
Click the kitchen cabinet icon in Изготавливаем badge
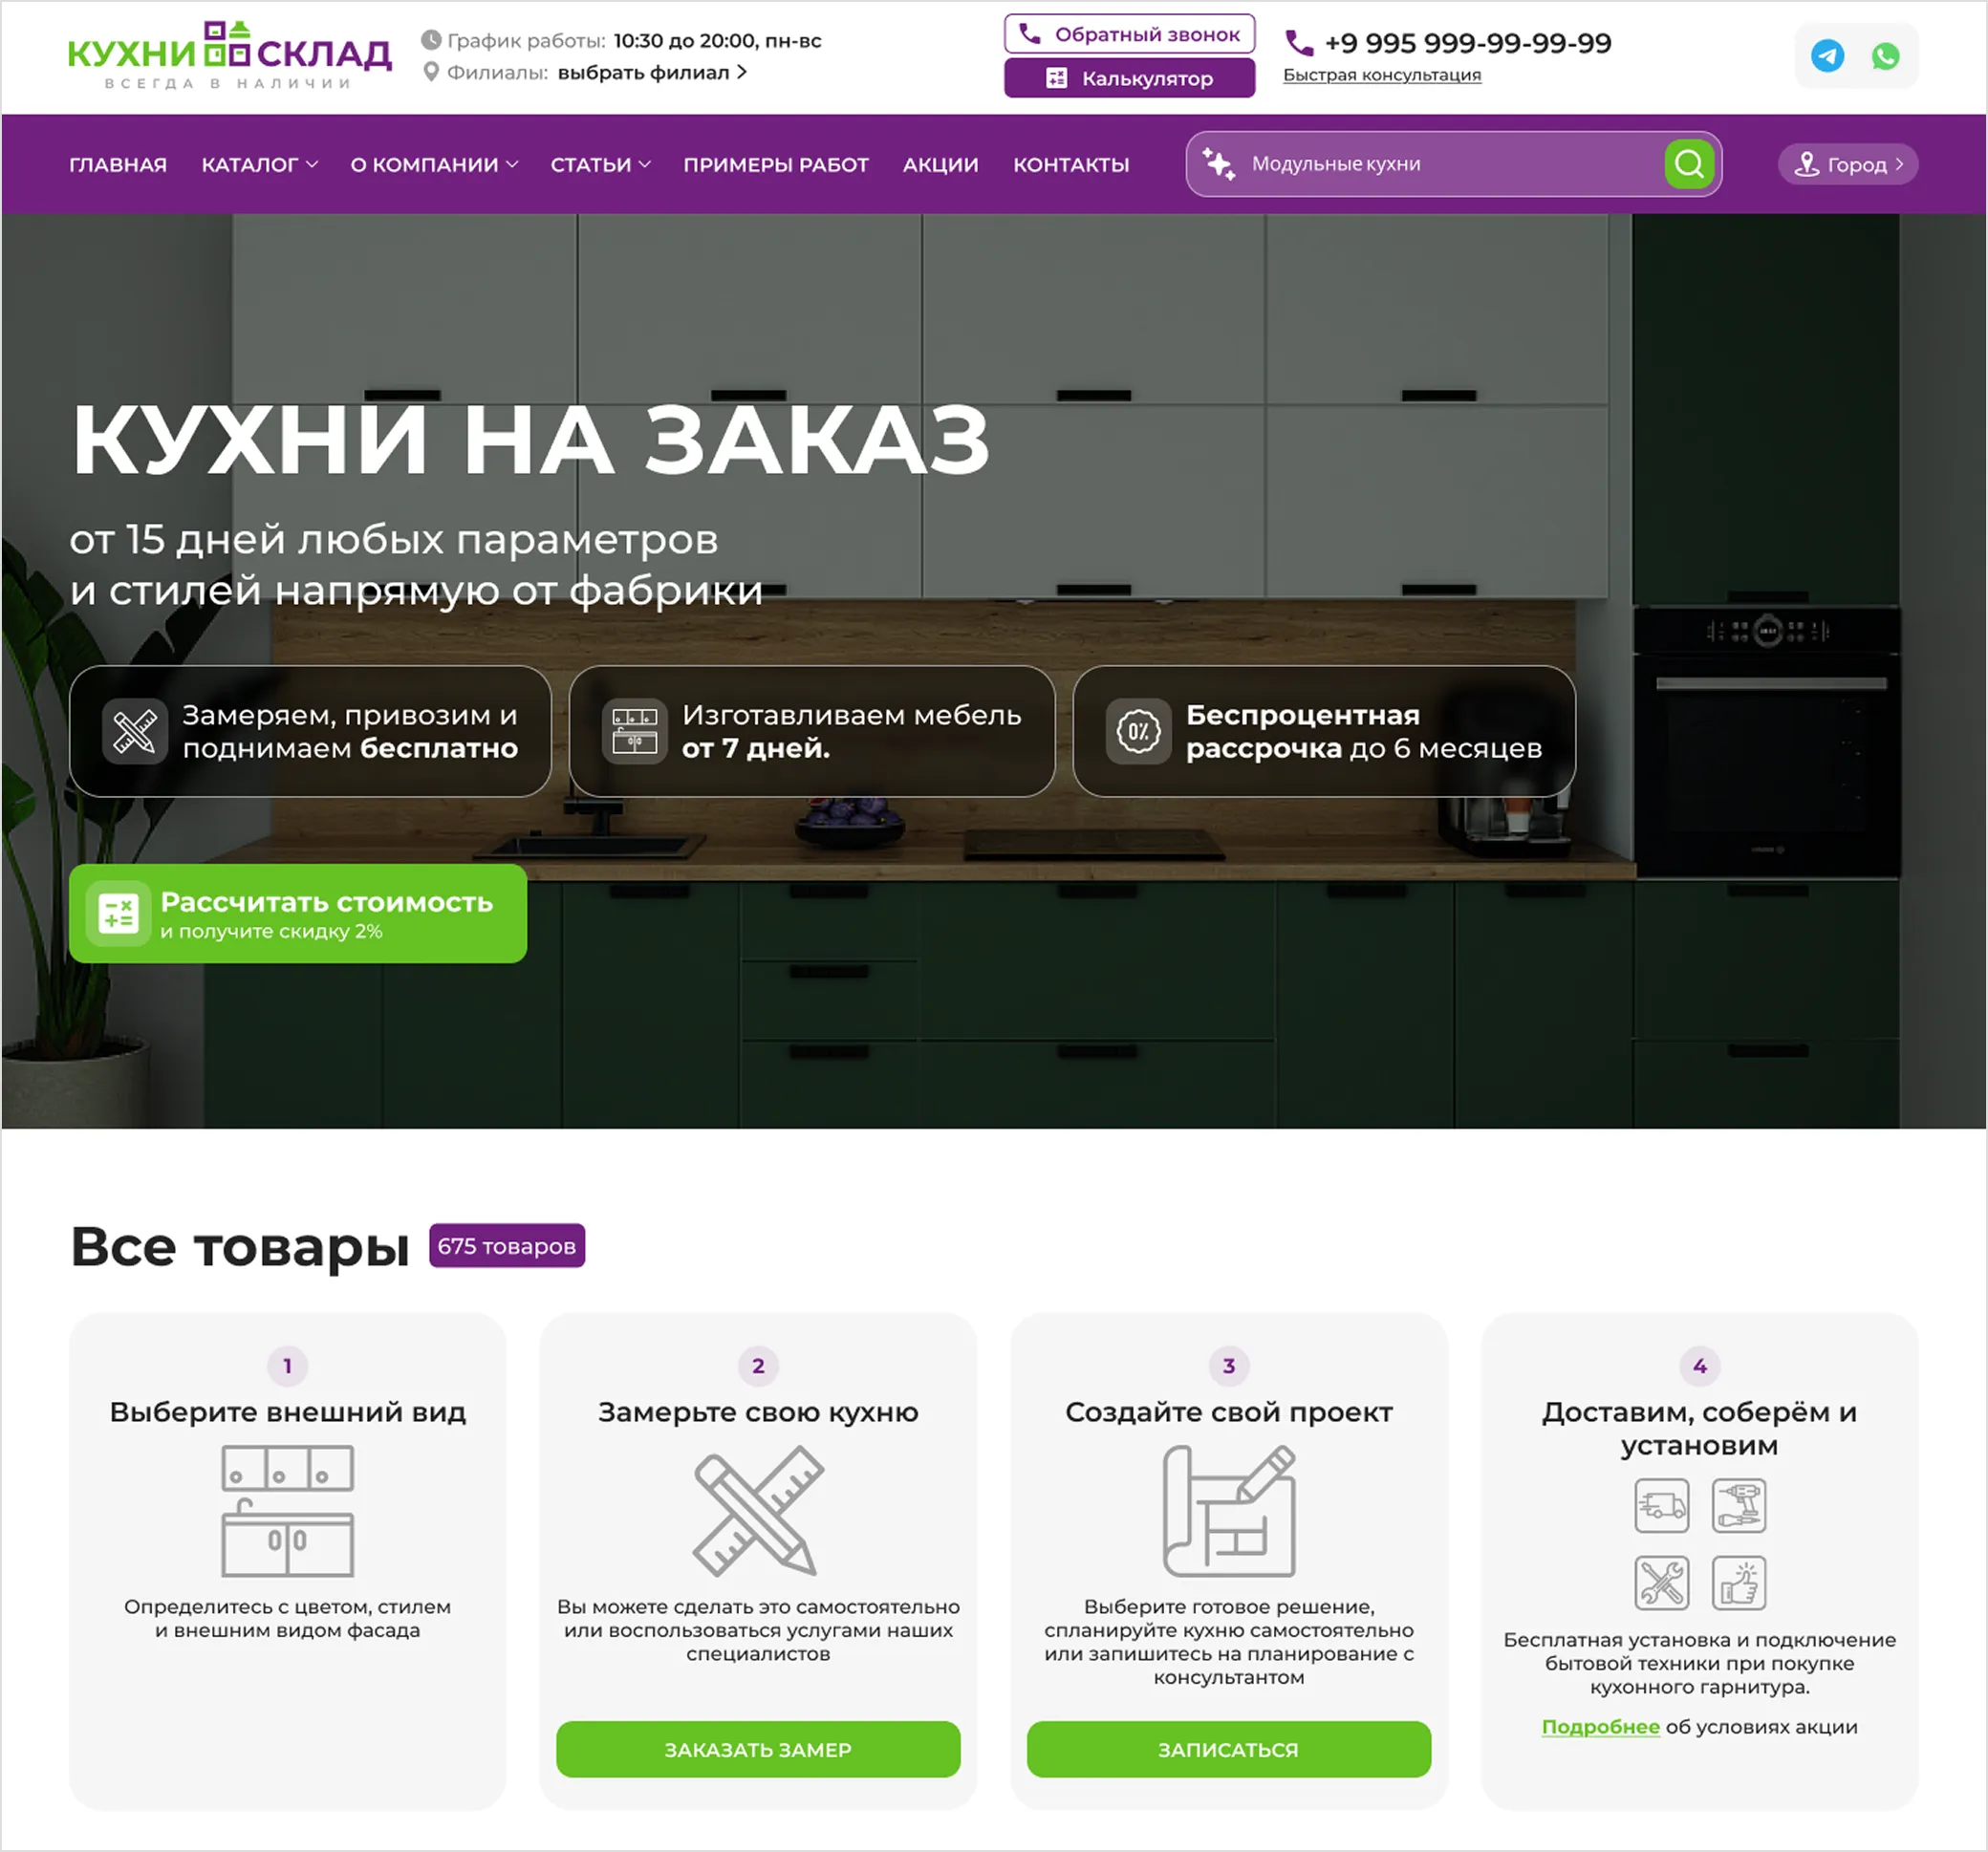pyautogui.click(x=635, y=732)
